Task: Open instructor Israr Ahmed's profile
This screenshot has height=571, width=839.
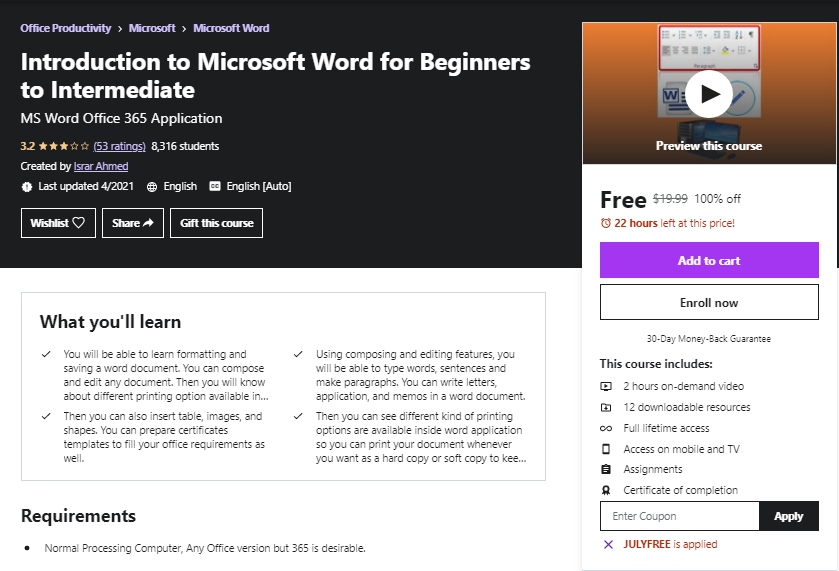Action: pos(101,166)
